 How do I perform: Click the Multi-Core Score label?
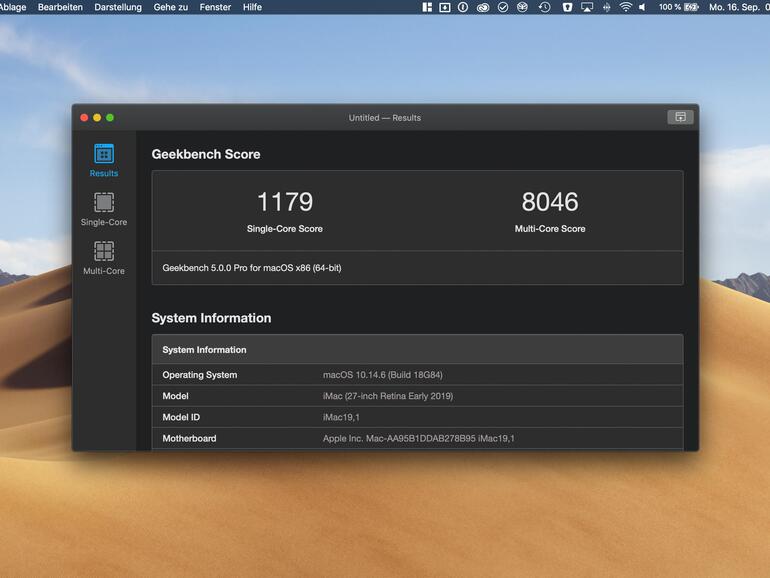[550, 228]
